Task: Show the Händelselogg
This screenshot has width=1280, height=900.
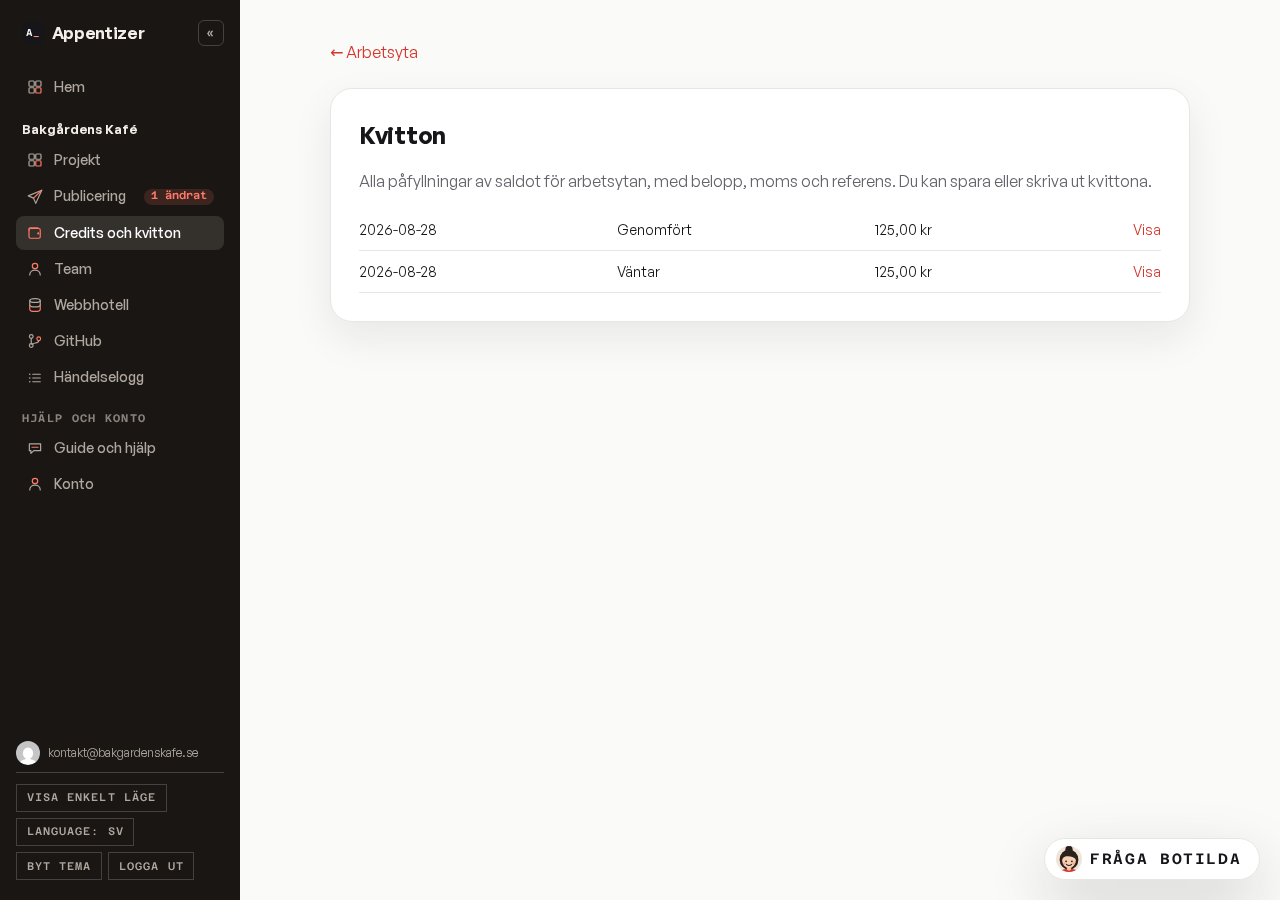Action: (120, 377)
